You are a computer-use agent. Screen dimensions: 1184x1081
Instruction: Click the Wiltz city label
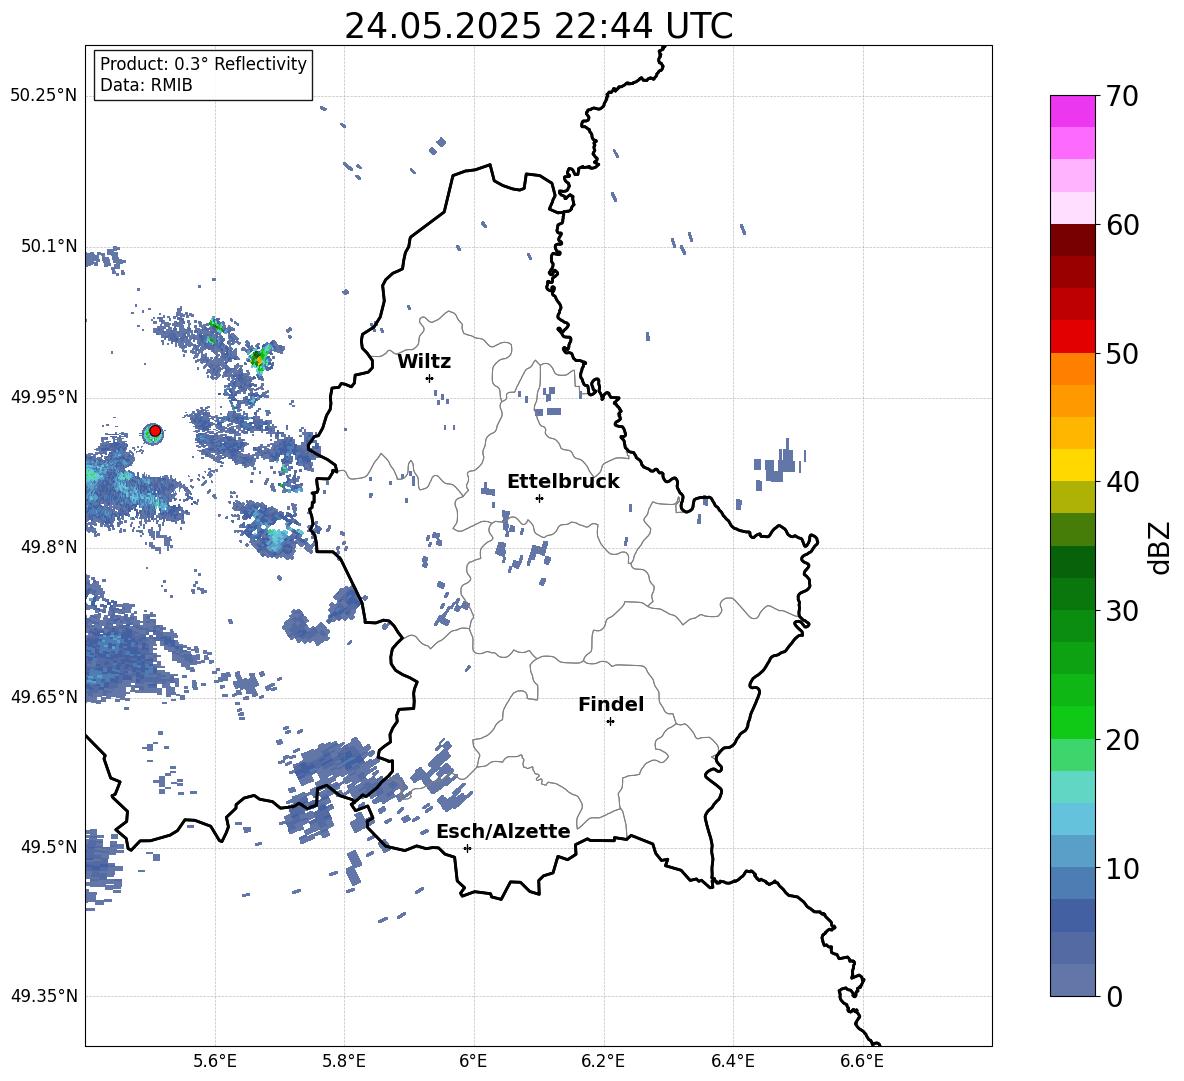tap(424, 362)
